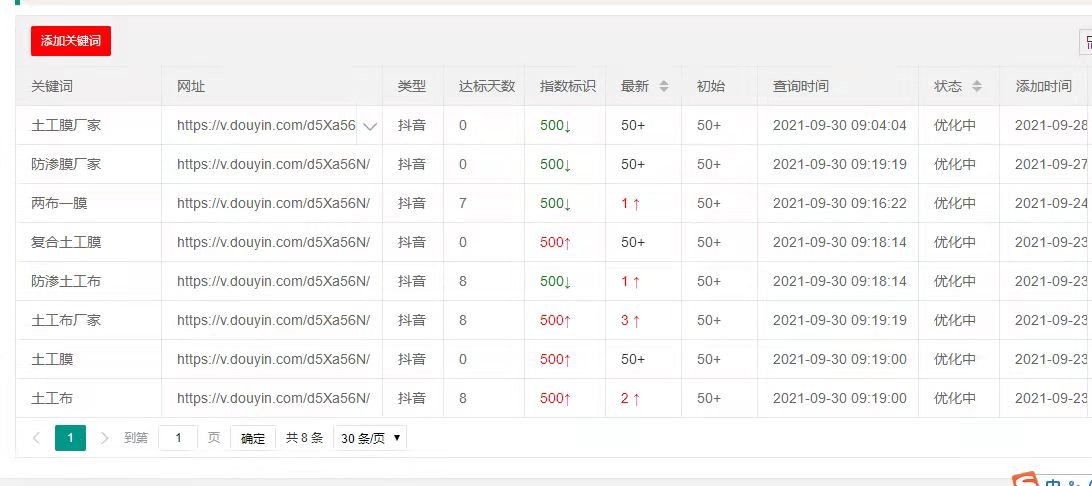Click 优化中 status in 土工布 row
This screenshot has width=1092, height=486.
coord(955,398)
